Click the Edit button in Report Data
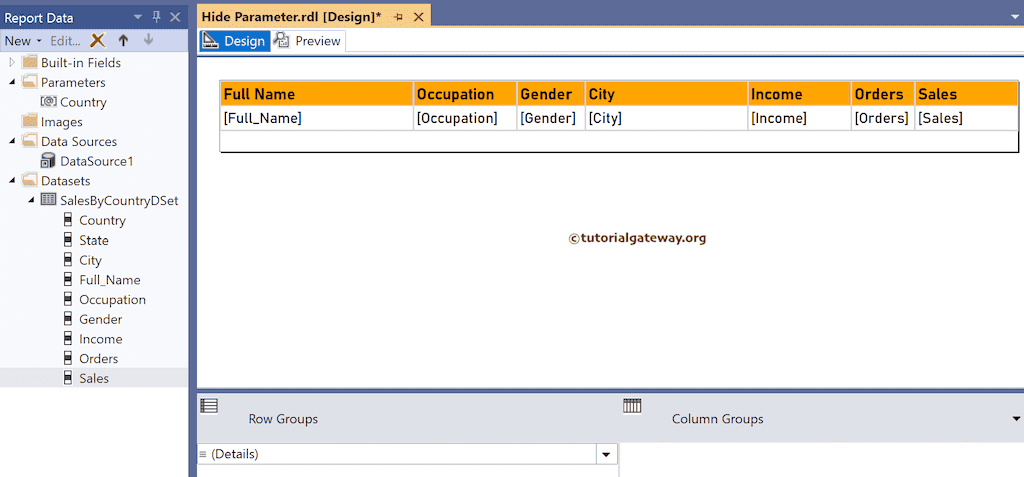 (65, 41)
